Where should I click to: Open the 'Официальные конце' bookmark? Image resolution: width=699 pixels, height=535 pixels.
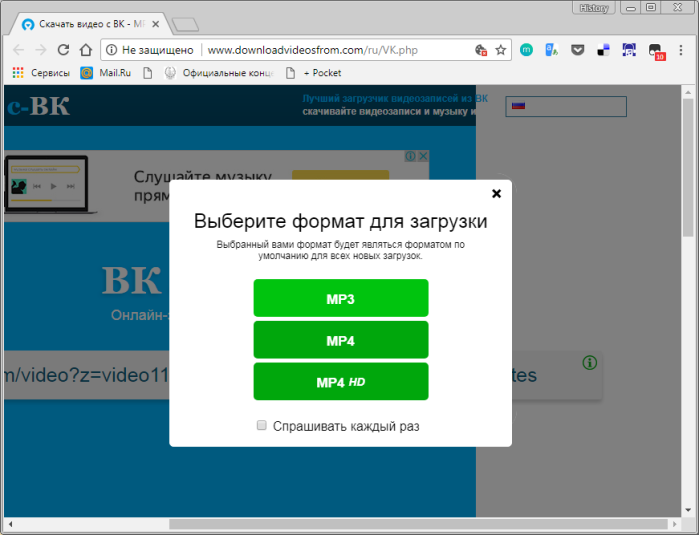pos(219,73)
